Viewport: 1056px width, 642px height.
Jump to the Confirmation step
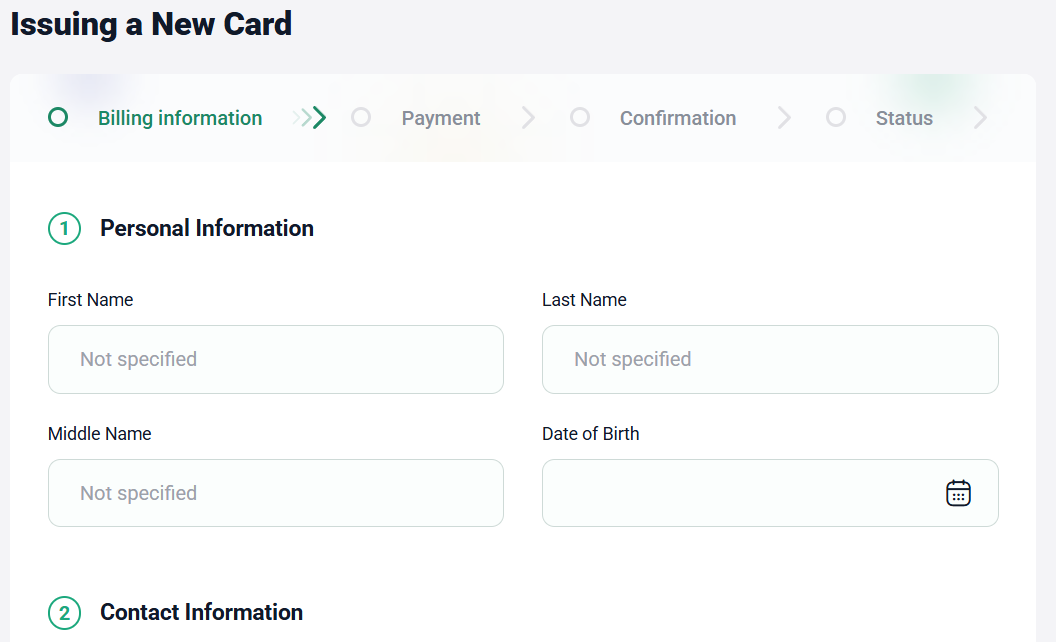click(x=678, y=118)
